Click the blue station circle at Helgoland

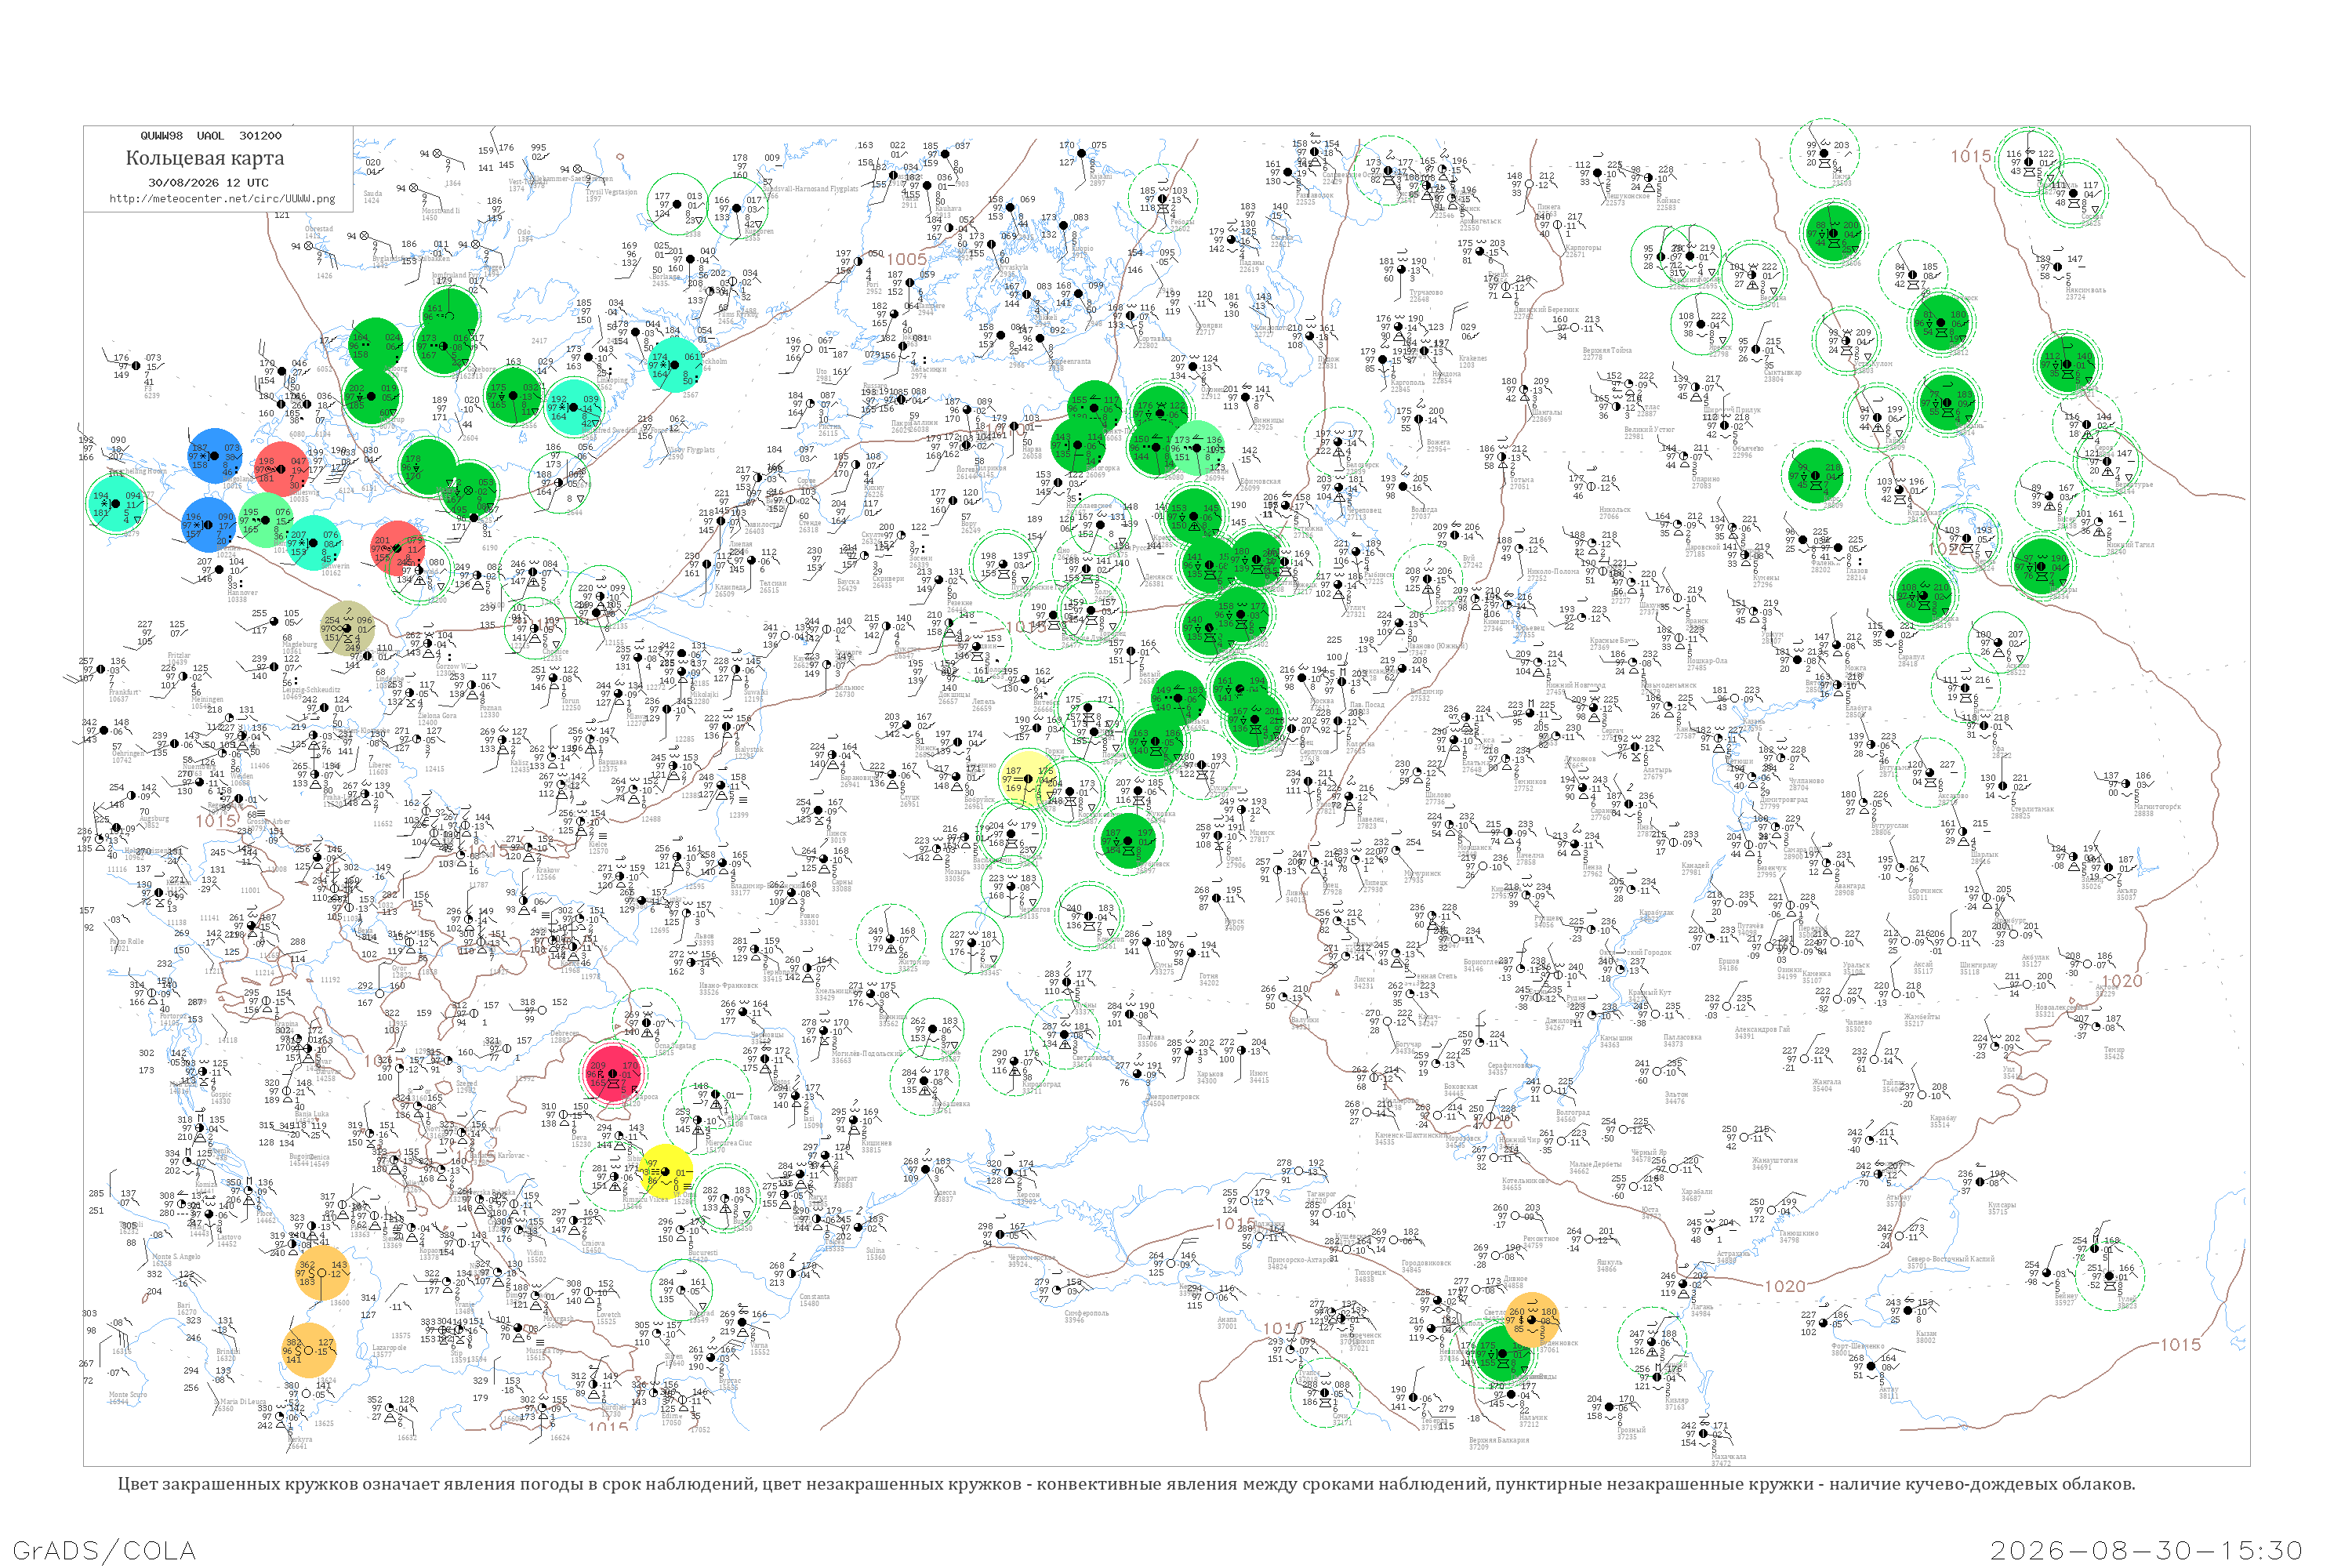(214, 456)
